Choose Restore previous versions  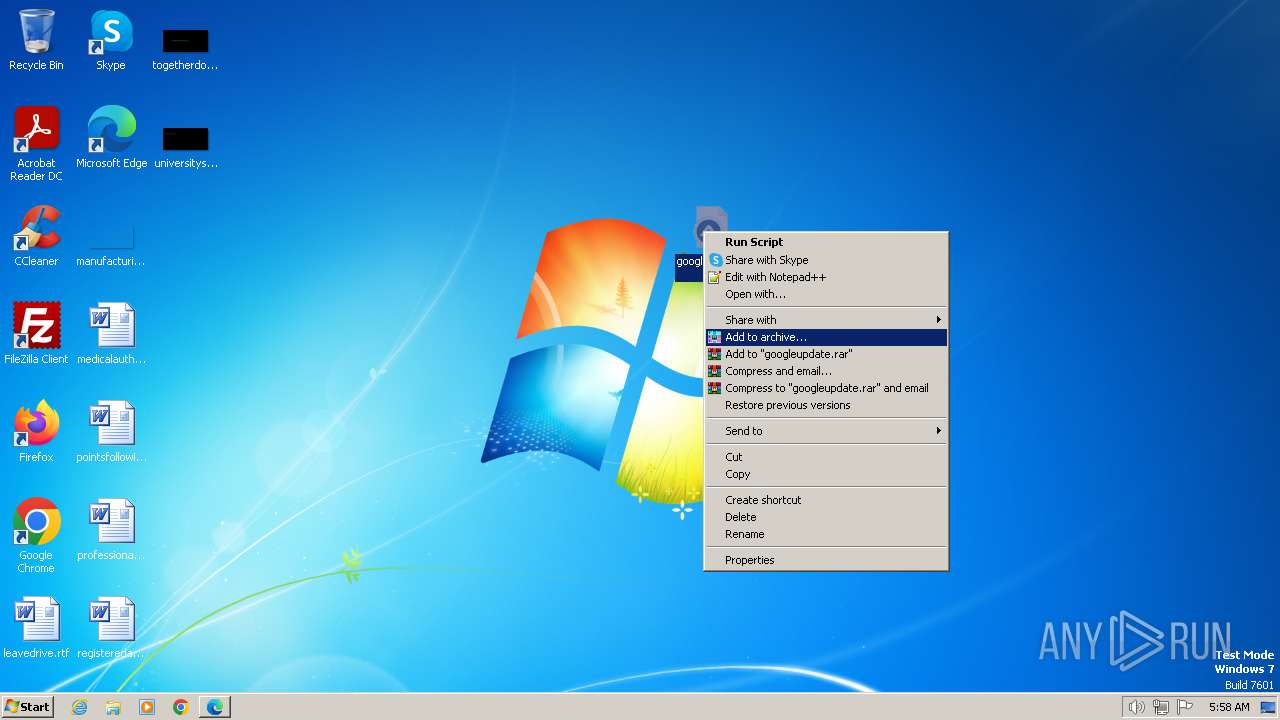(826, 405)
